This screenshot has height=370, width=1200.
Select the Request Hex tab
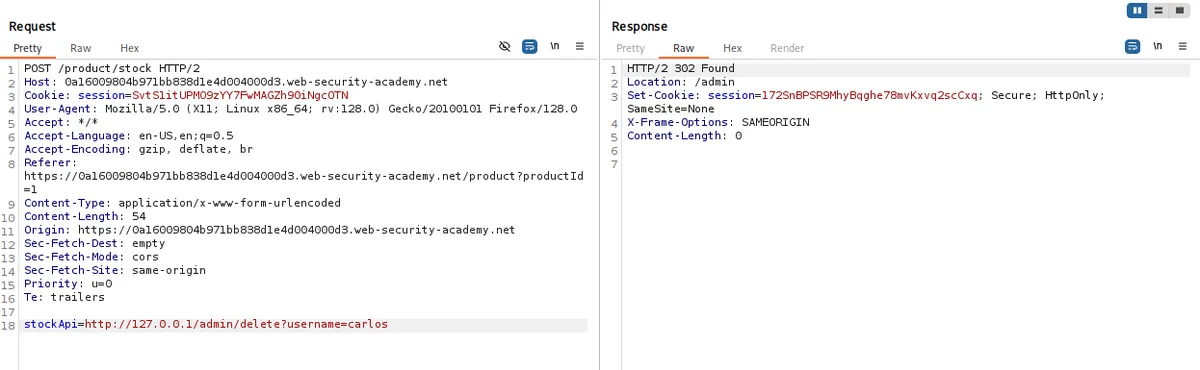coord(130,48)
